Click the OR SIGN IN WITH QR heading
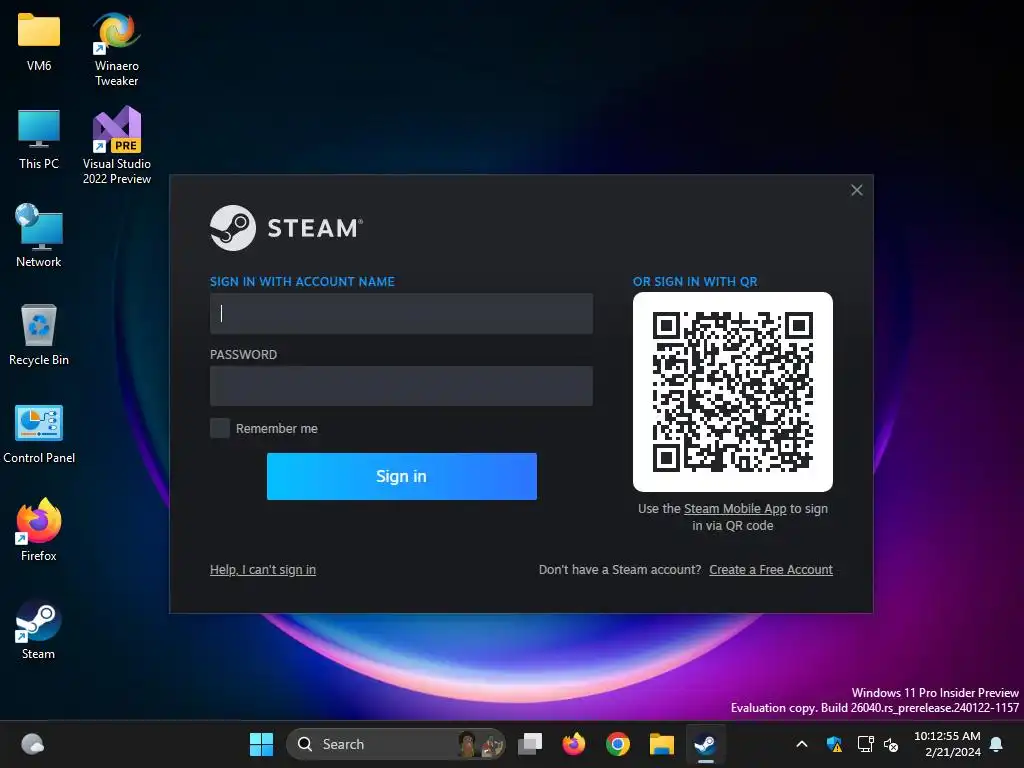Image resolution: width=1024 pixels, height=768 pixels. tap(695, 281)
